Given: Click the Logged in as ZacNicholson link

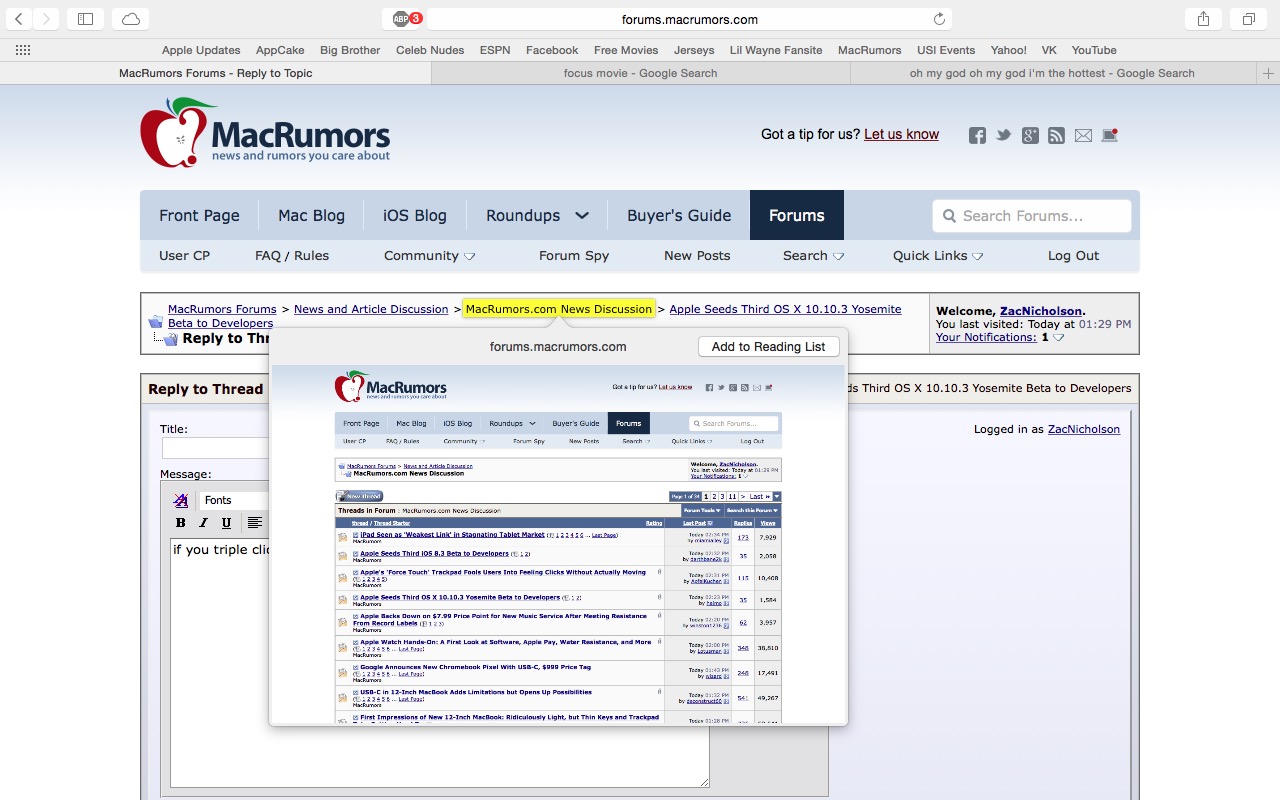Looking at the screenshot, I should coord(1084,429).
